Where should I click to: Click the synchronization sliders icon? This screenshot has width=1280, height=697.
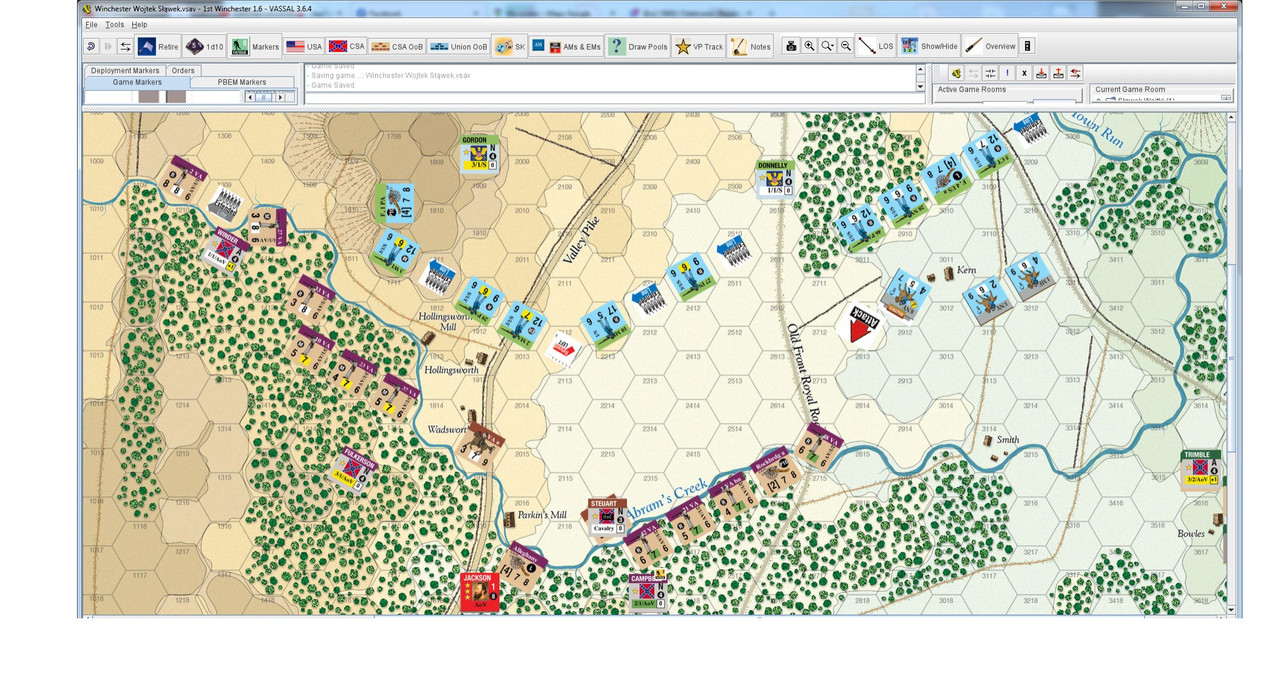[990, 73]
